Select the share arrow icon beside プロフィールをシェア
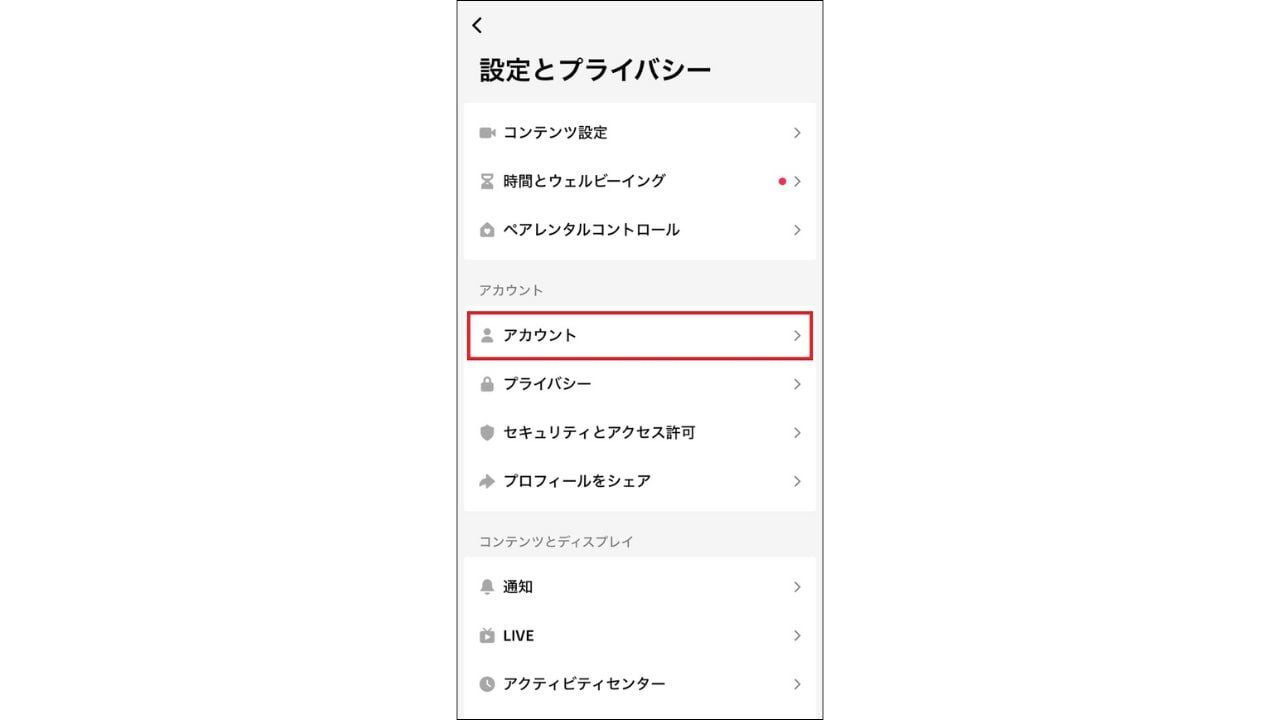 [x=486, y=481]
